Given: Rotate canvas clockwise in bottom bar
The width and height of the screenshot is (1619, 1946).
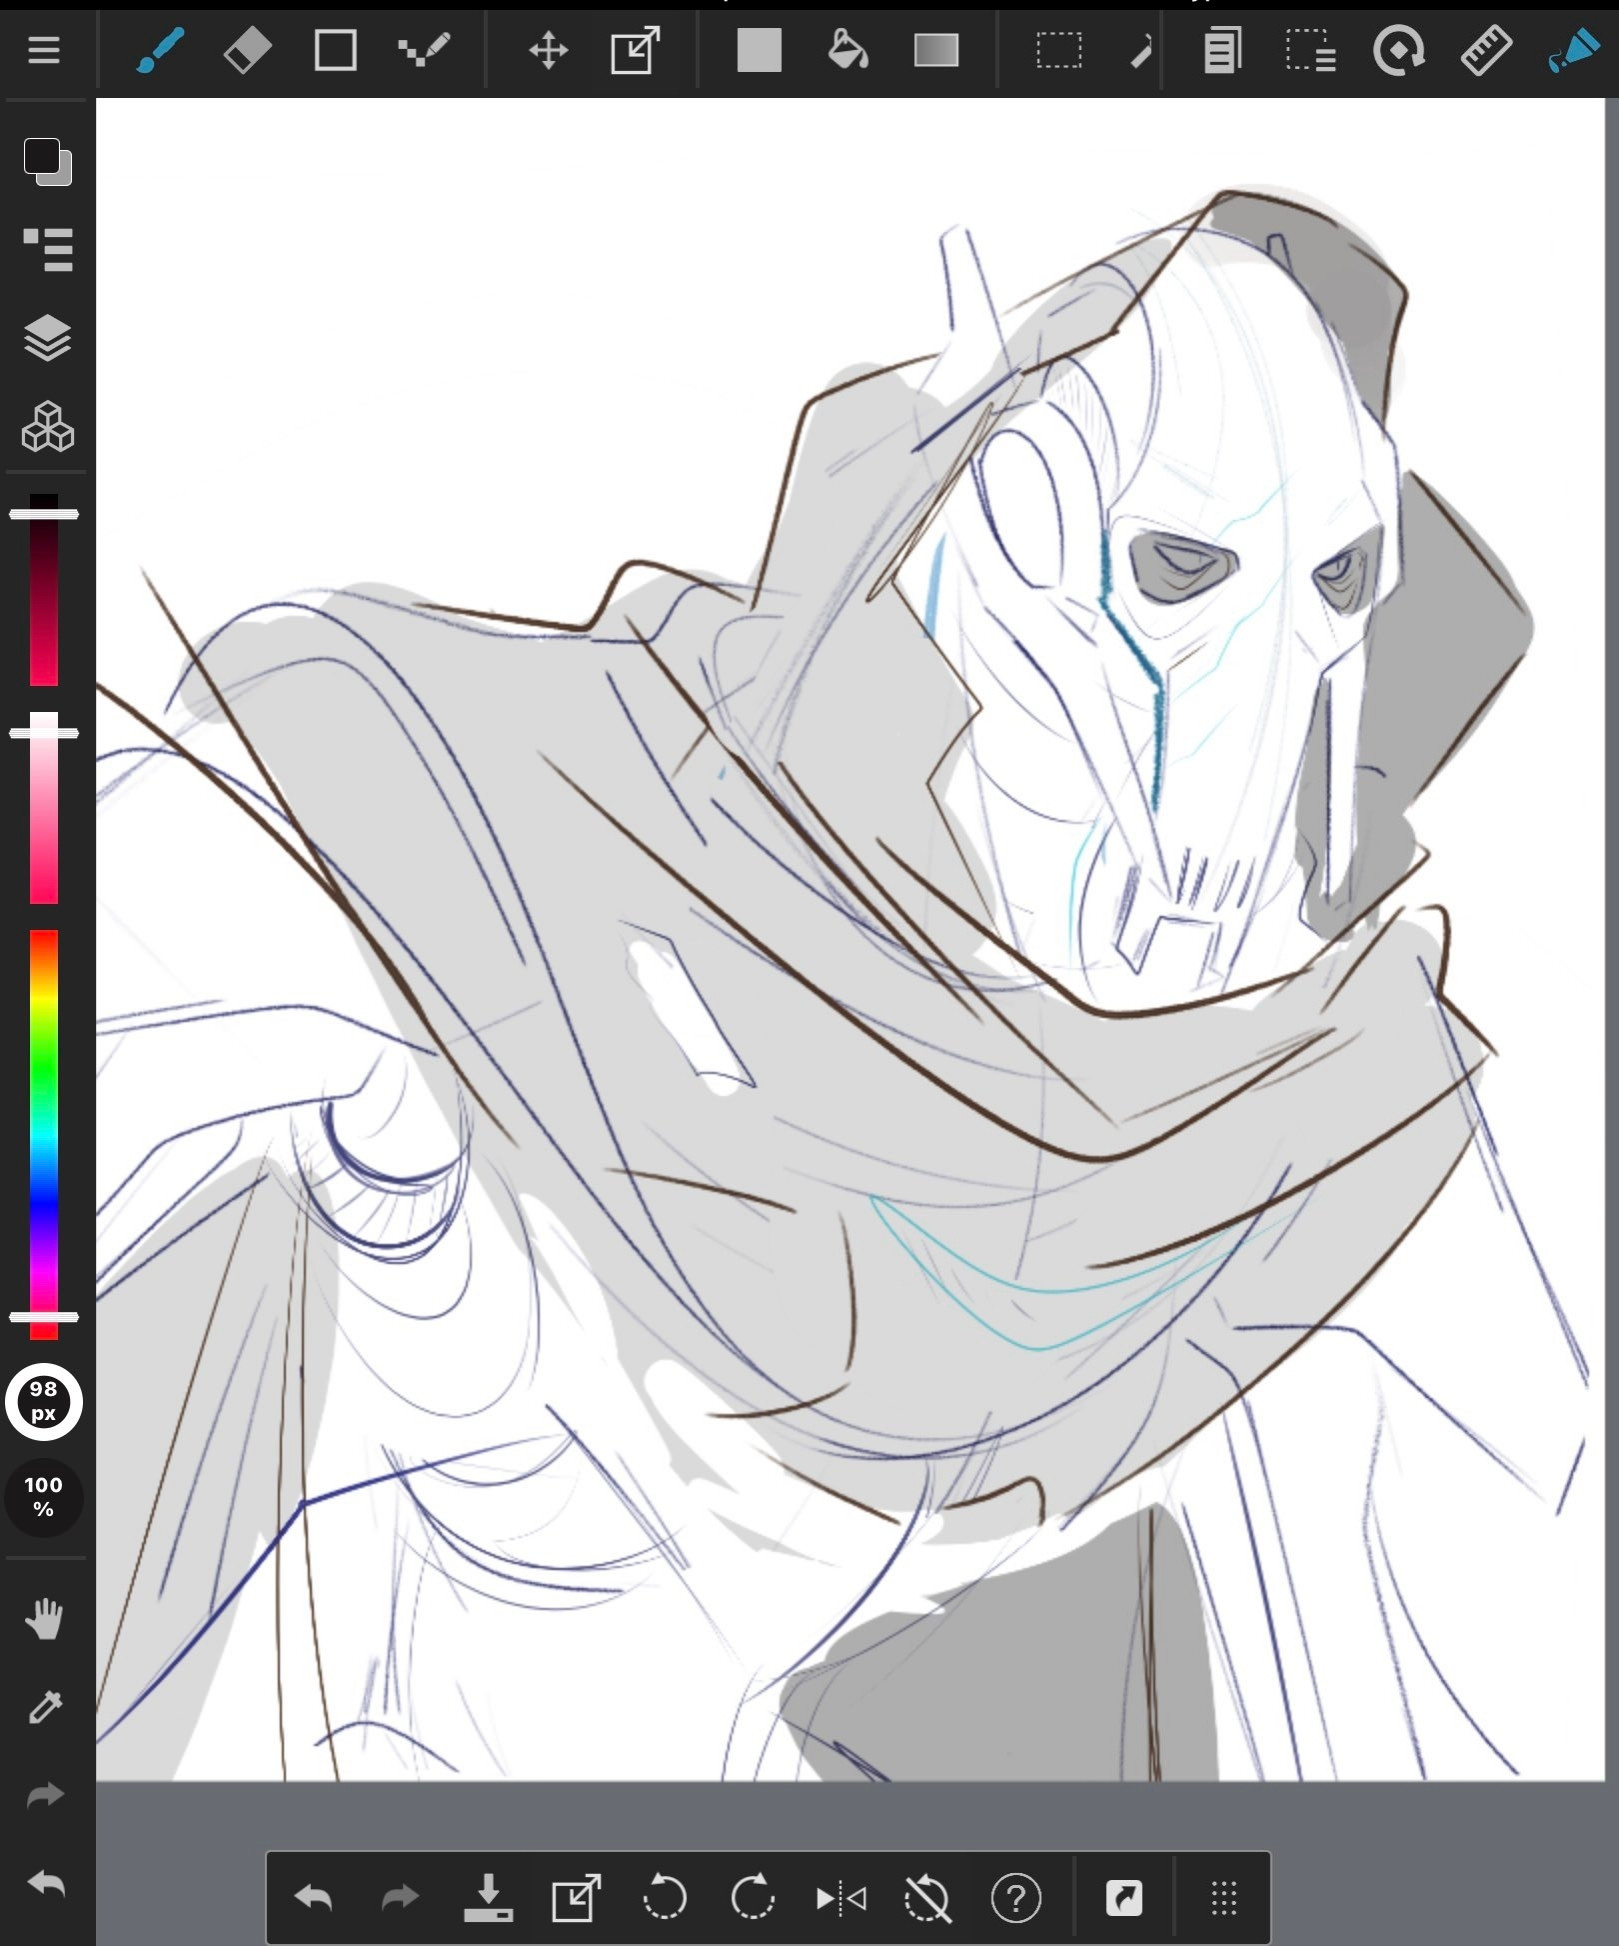Looking at the screenshot, I should tap(752, 1897).
